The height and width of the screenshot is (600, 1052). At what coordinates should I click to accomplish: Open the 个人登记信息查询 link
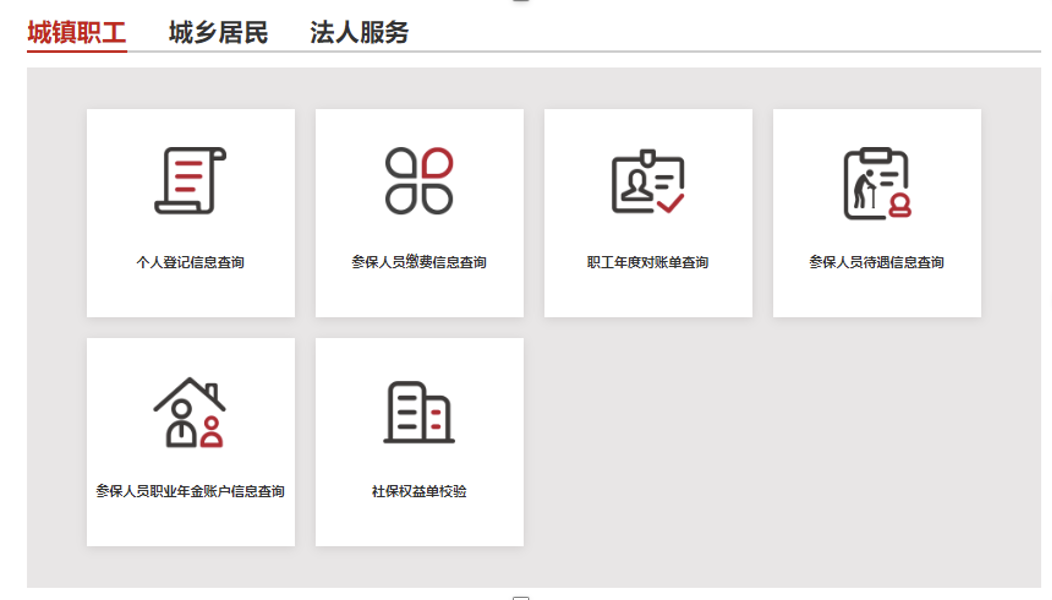(191, 262)
